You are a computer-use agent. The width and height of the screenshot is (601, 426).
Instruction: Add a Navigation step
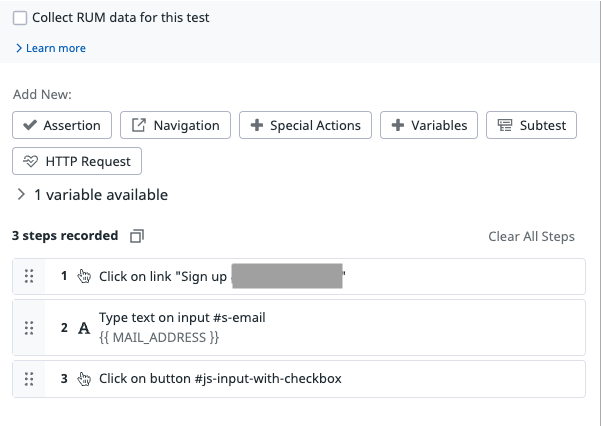coord(176,125)
